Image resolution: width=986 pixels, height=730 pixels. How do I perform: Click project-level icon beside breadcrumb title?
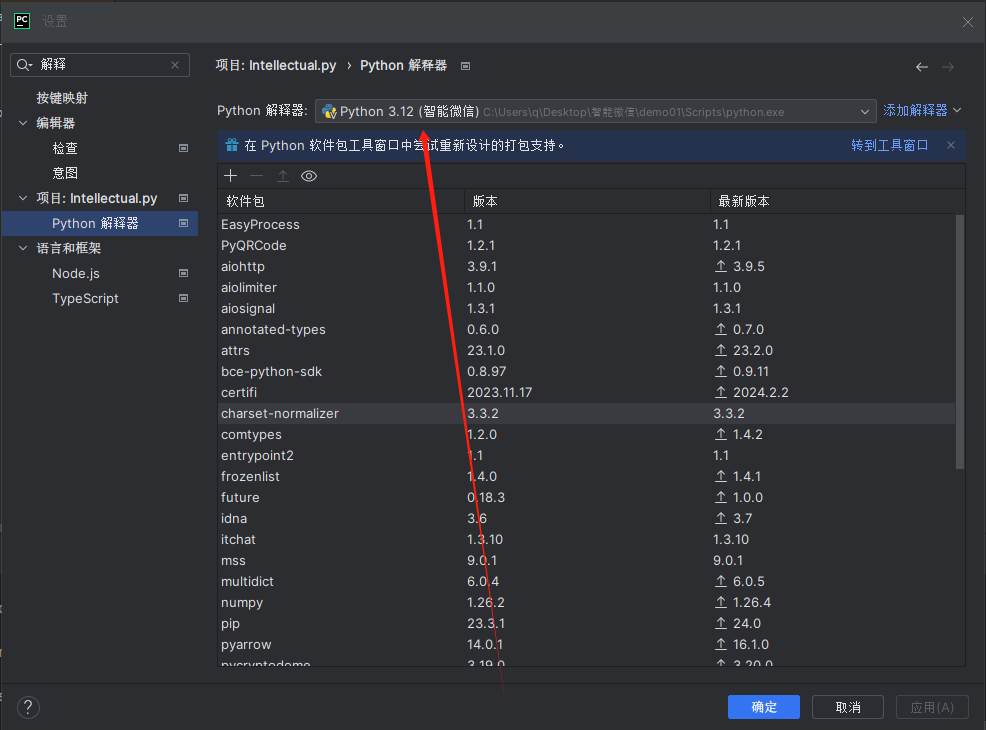[x=465, y=66]
